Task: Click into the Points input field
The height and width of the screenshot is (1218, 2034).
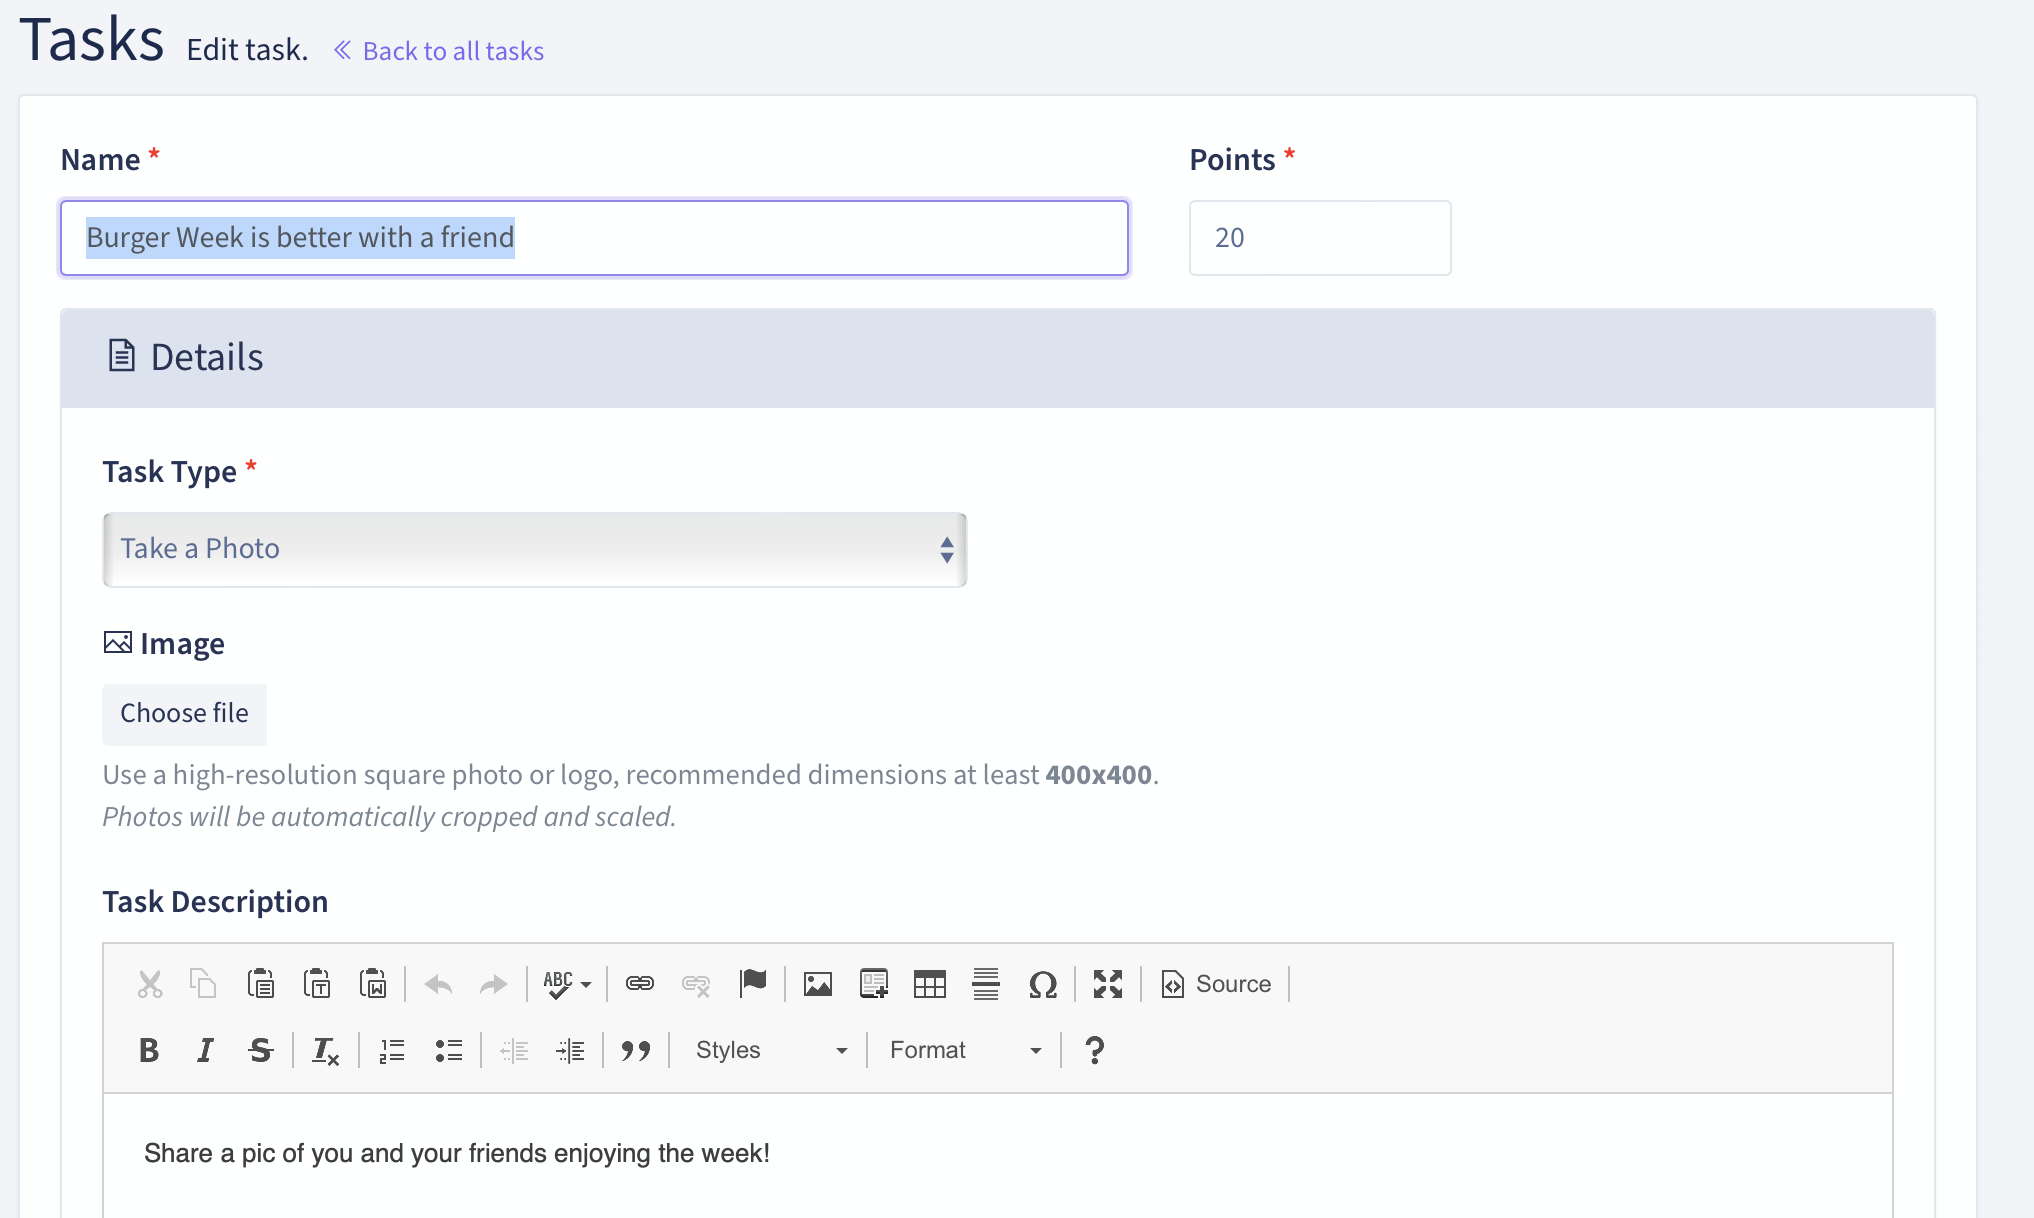Action: coord(1320,238)
